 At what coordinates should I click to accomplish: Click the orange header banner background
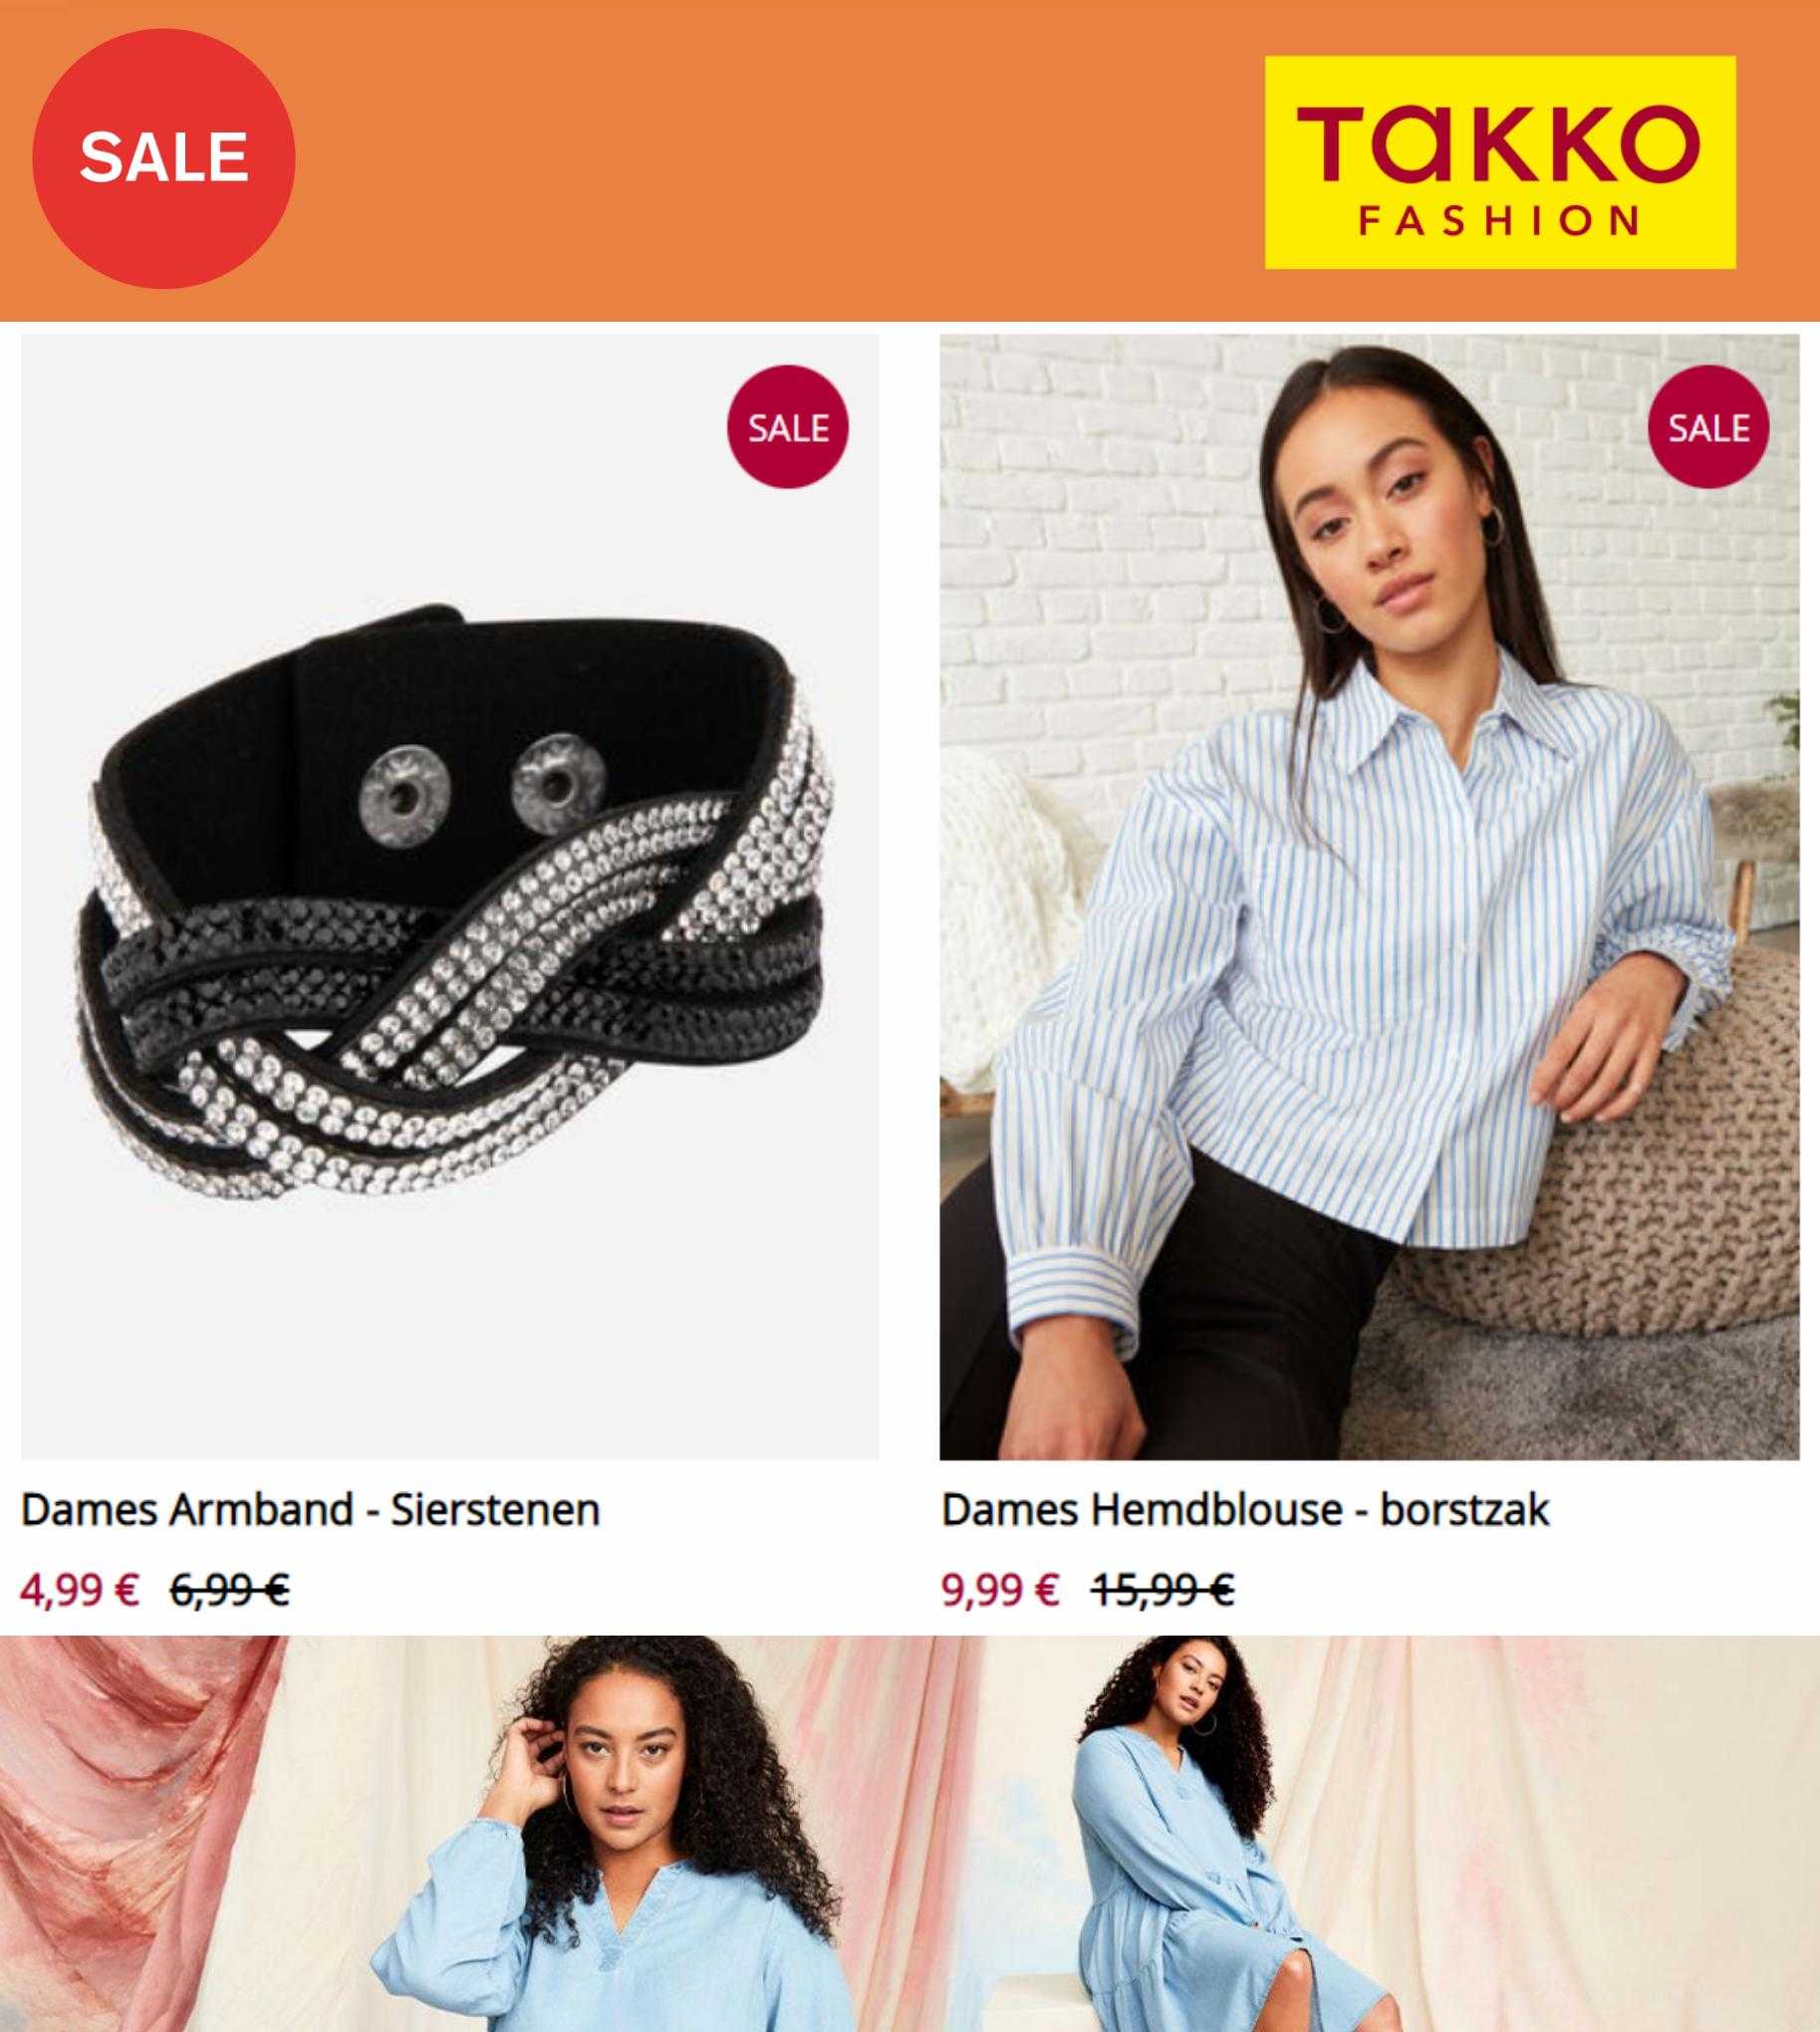coord(780,160)
